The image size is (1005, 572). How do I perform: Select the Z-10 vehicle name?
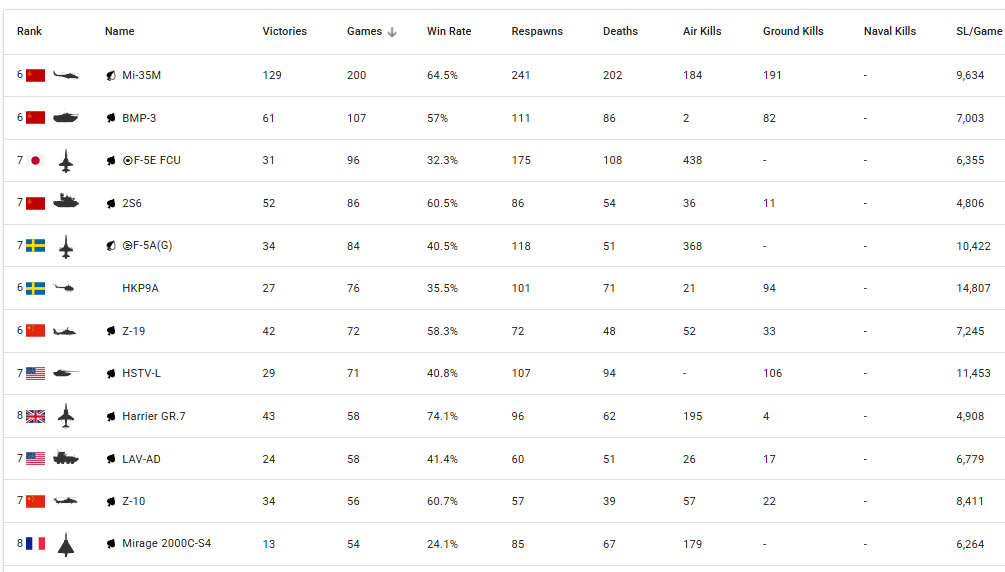click(133, 501)
